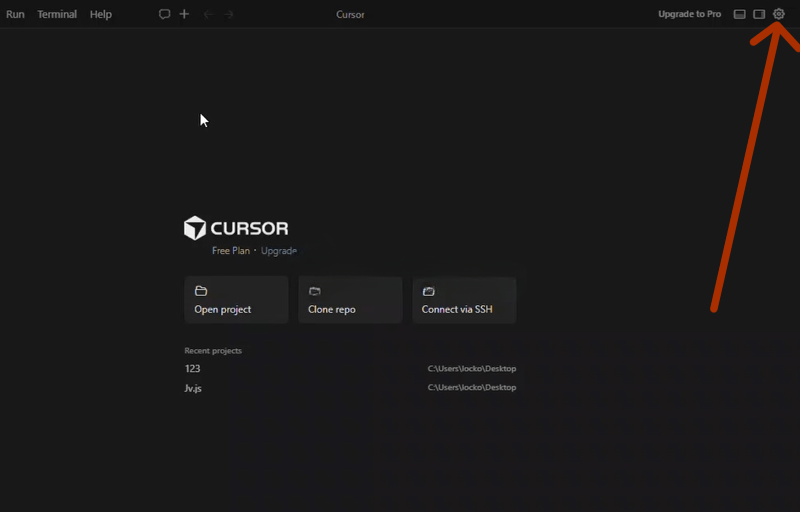Viewport: 800px width, 512px height.
Task: Open recent project 123
Action: (350, 368)
